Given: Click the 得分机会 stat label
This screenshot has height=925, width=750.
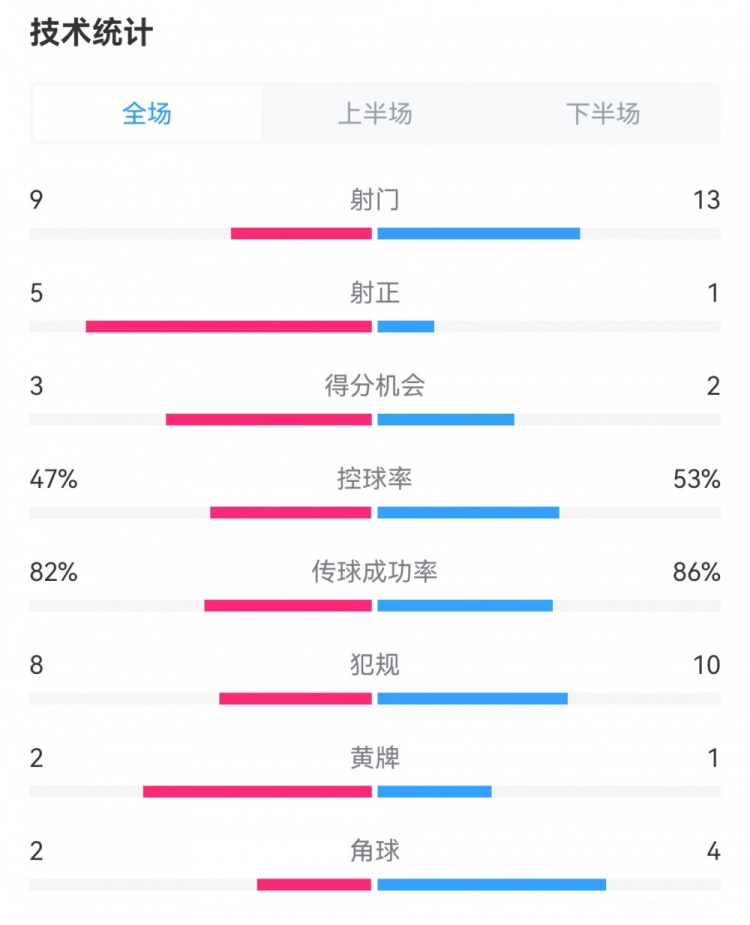Looking at the screenshot, I should (375, 386).
